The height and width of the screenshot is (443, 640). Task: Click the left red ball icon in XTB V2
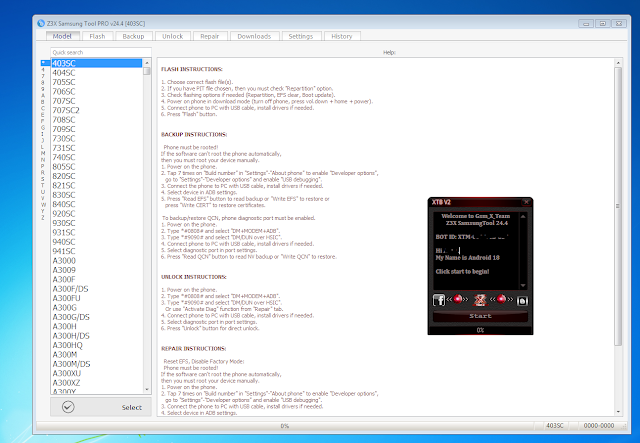click(458, 299)
